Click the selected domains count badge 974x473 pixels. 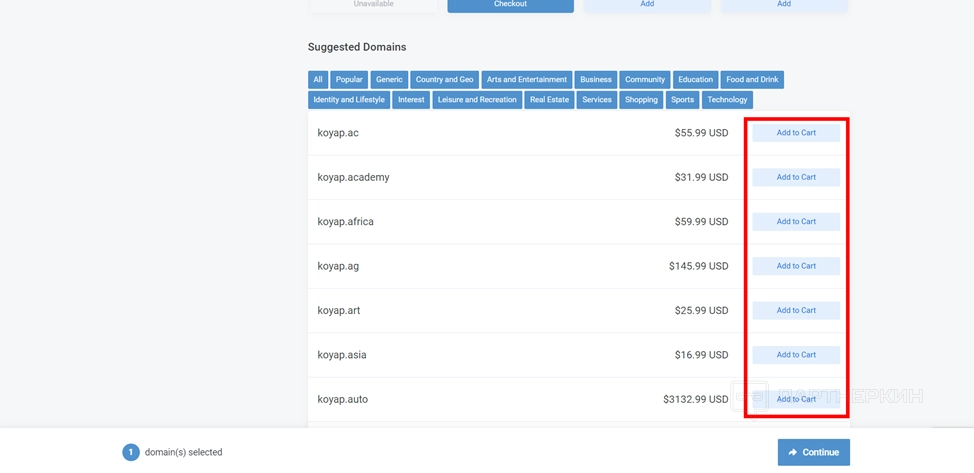tap(130, 452)
